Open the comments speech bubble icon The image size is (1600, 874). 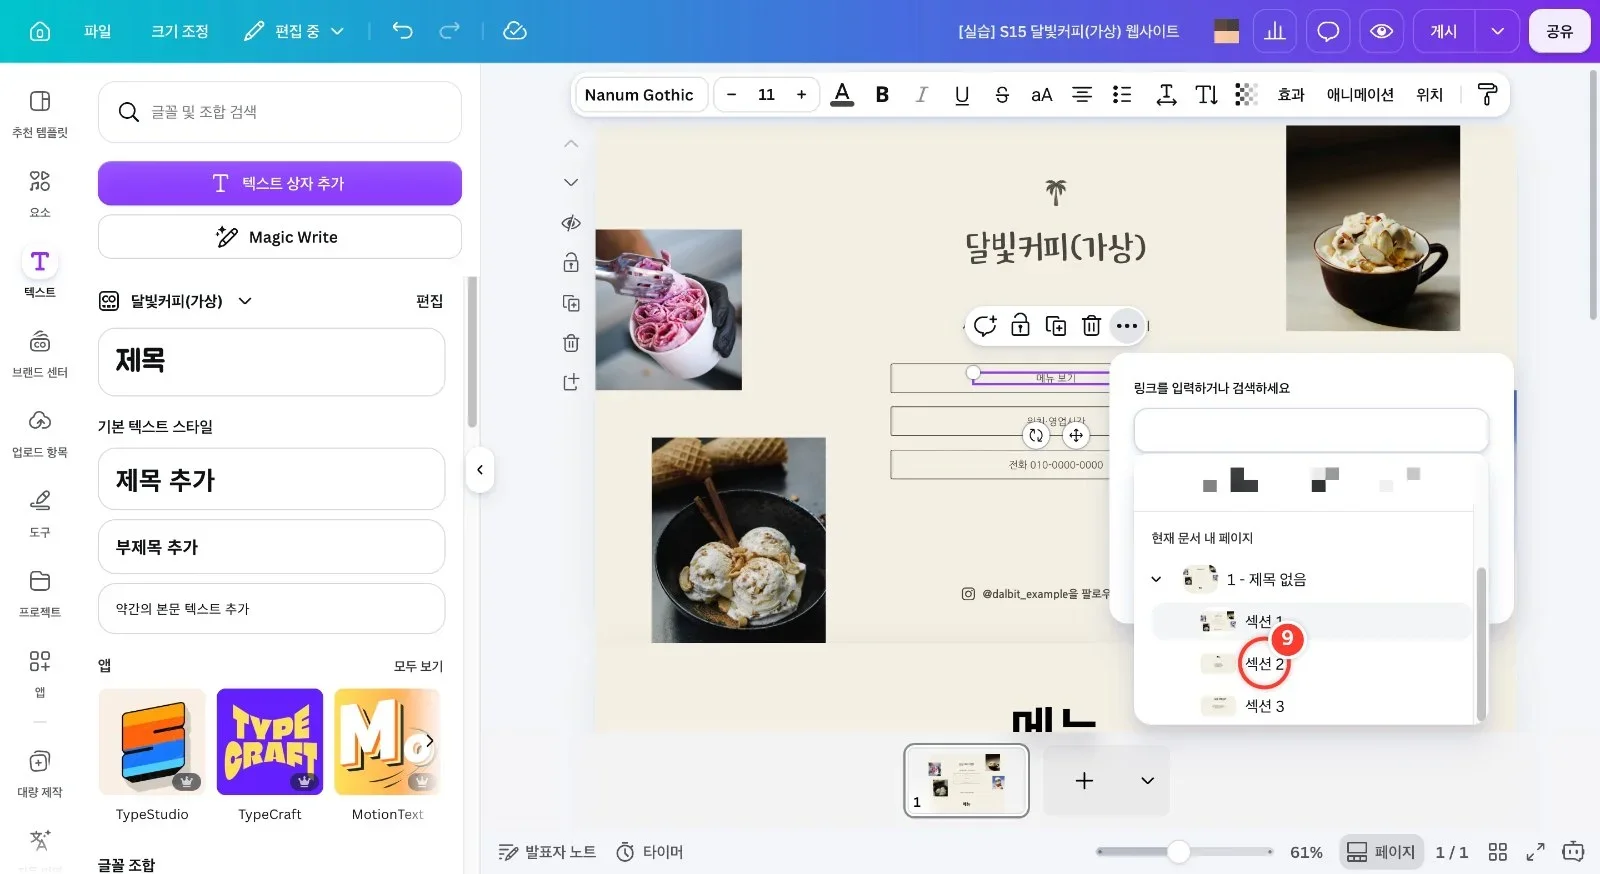(x=1328, y=31)
